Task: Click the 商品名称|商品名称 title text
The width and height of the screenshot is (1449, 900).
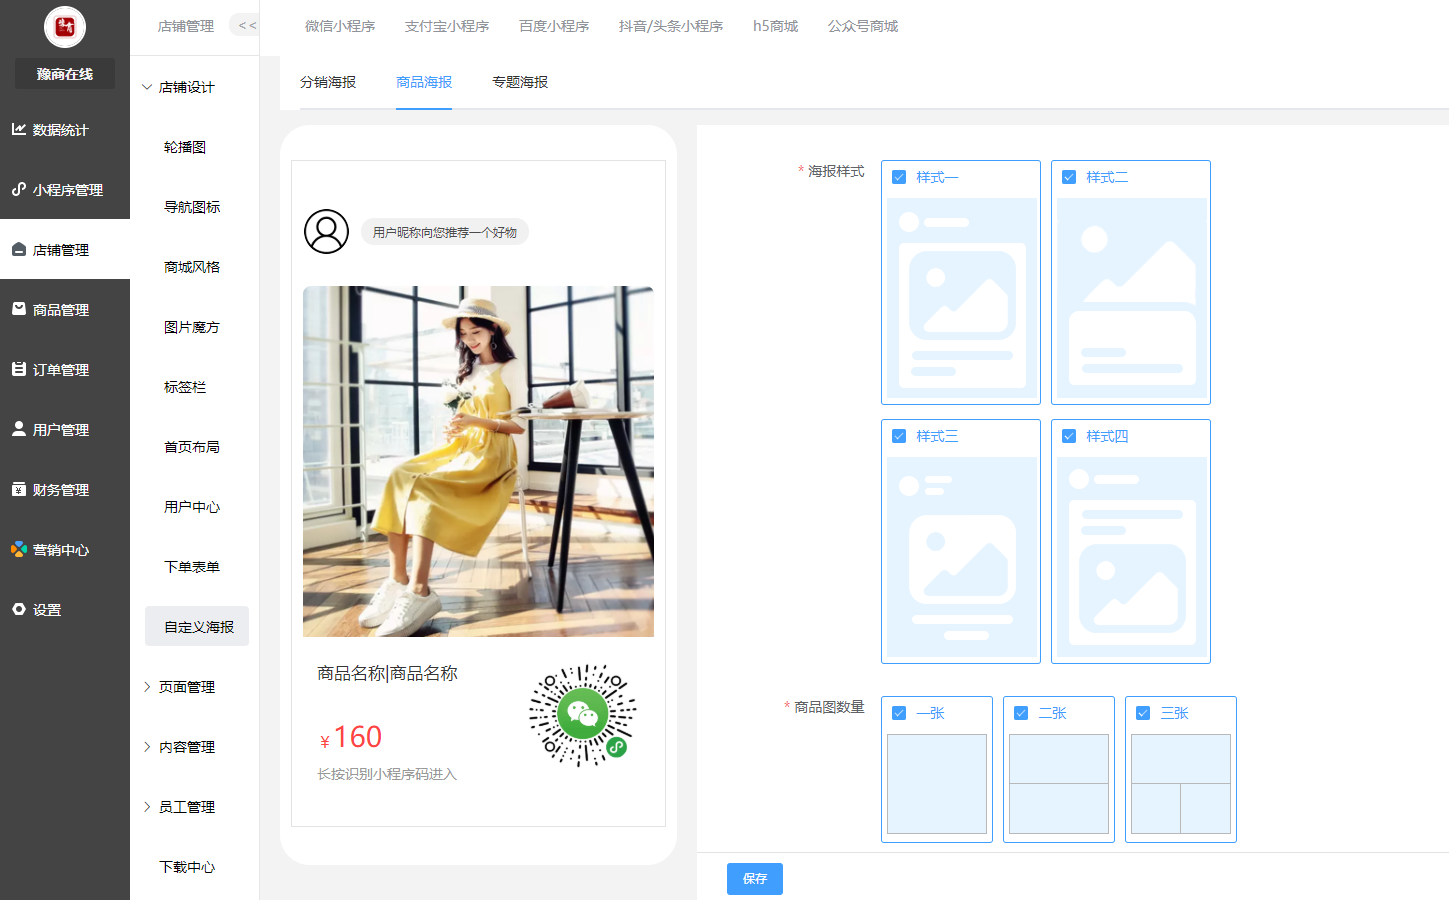Action: pos(387,673)
